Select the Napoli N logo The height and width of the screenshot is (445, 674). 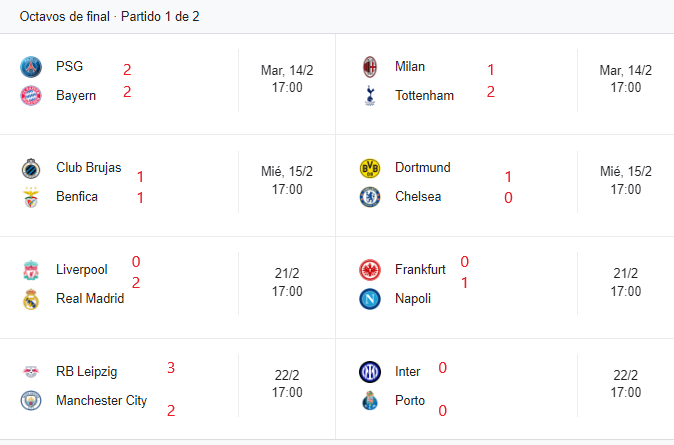(x=370, y=299)
